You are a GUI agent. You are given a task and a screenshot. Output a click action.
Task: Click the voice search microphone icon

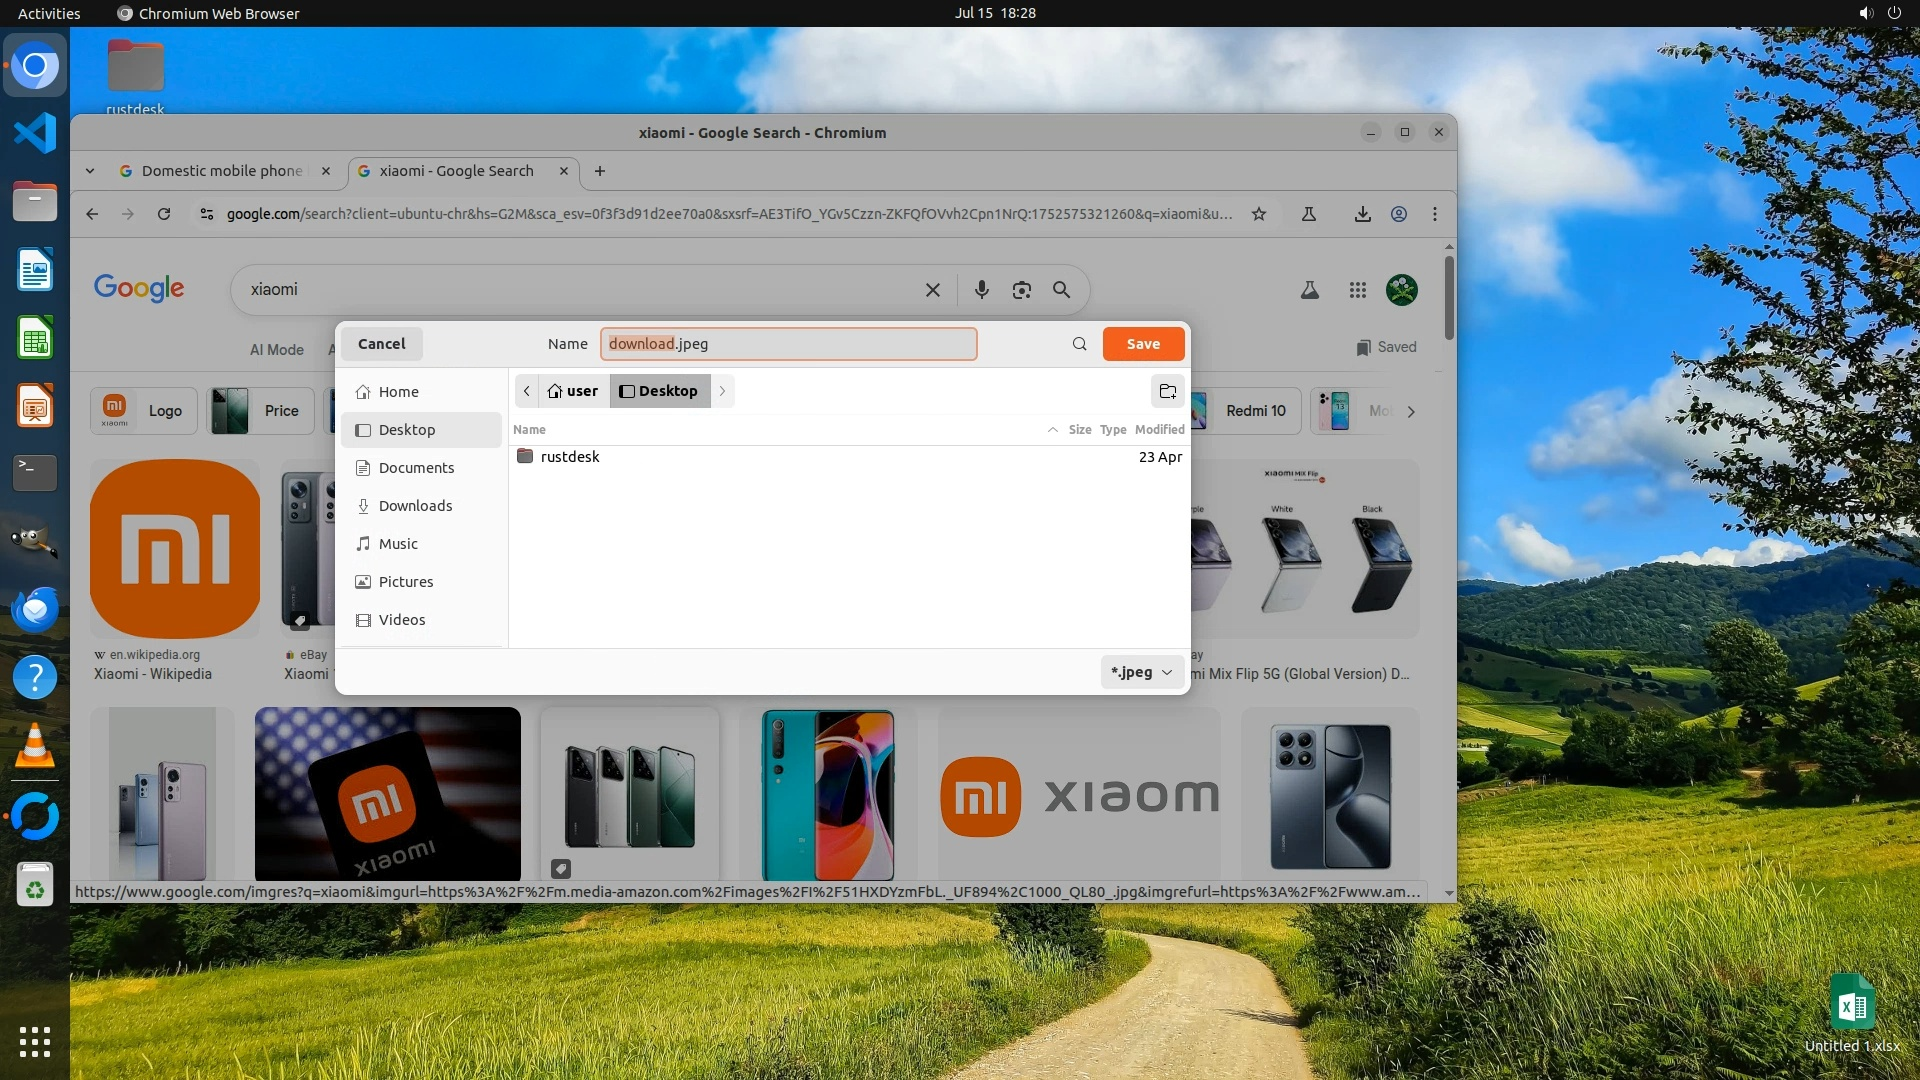pos(981,290)
